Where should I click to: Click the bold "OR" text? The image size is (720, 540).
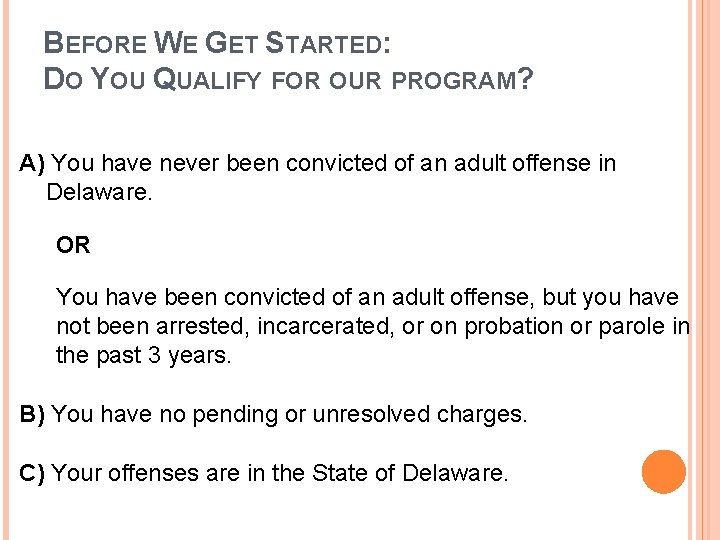73,245
